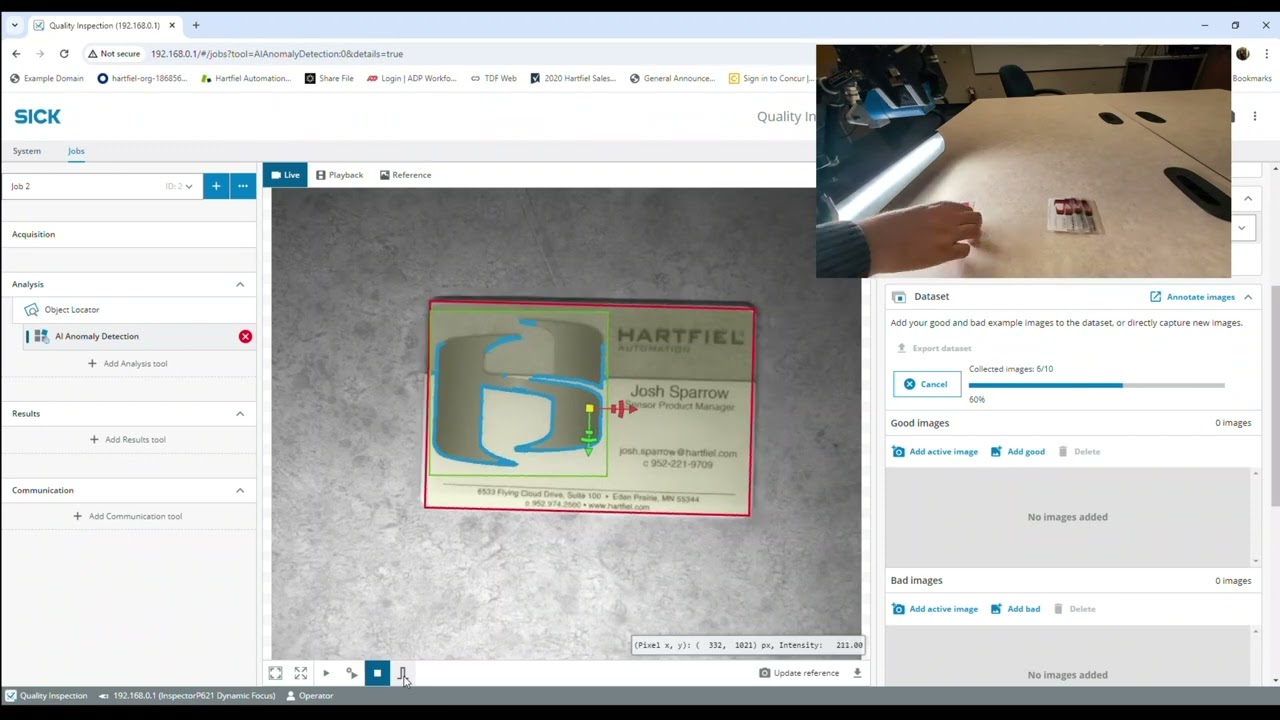1280x720 pixels.
Task: Open Hartfiel Automation bookmark
Action: (x=246, y=78)
